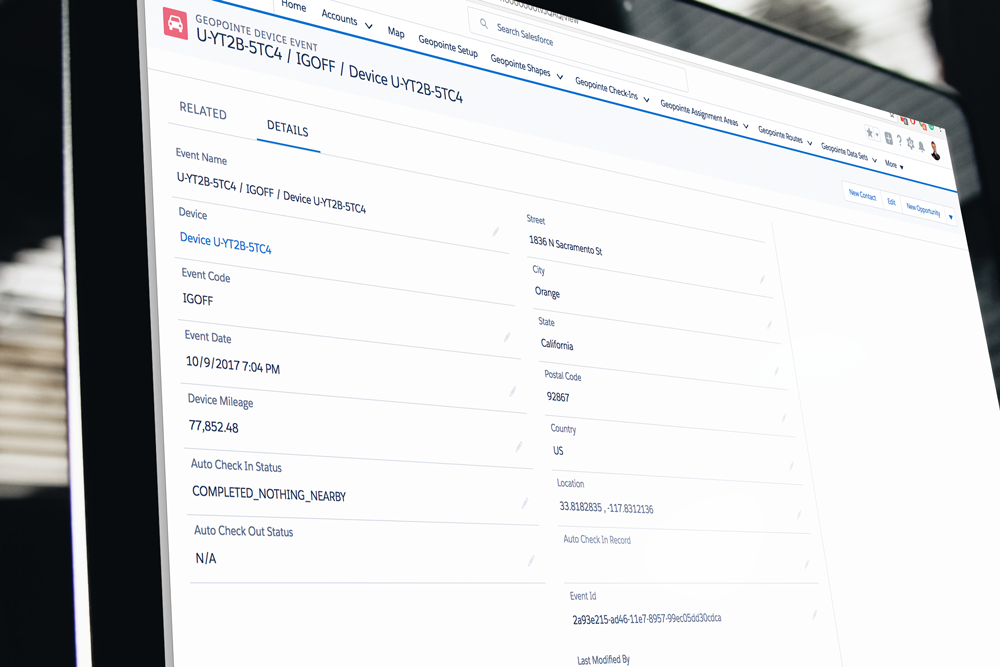Image resolution: width=1000 pixels, height=667 pixels.
Task: Click the '33.8182835, -117.8312136' location value
Action: [606, 508]
